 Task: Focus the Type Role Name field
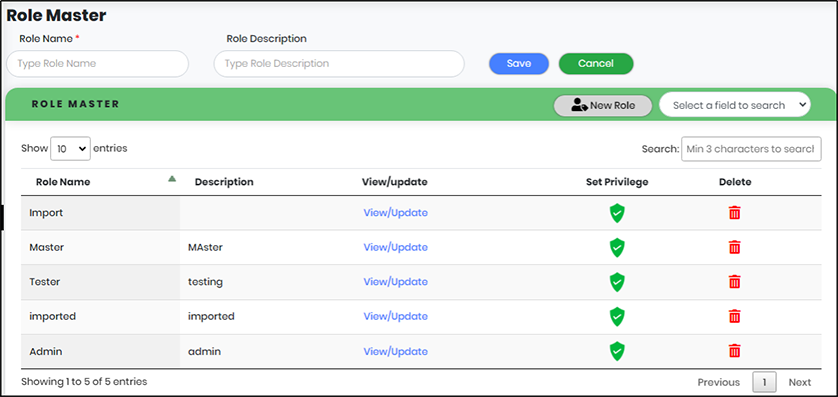97,64
